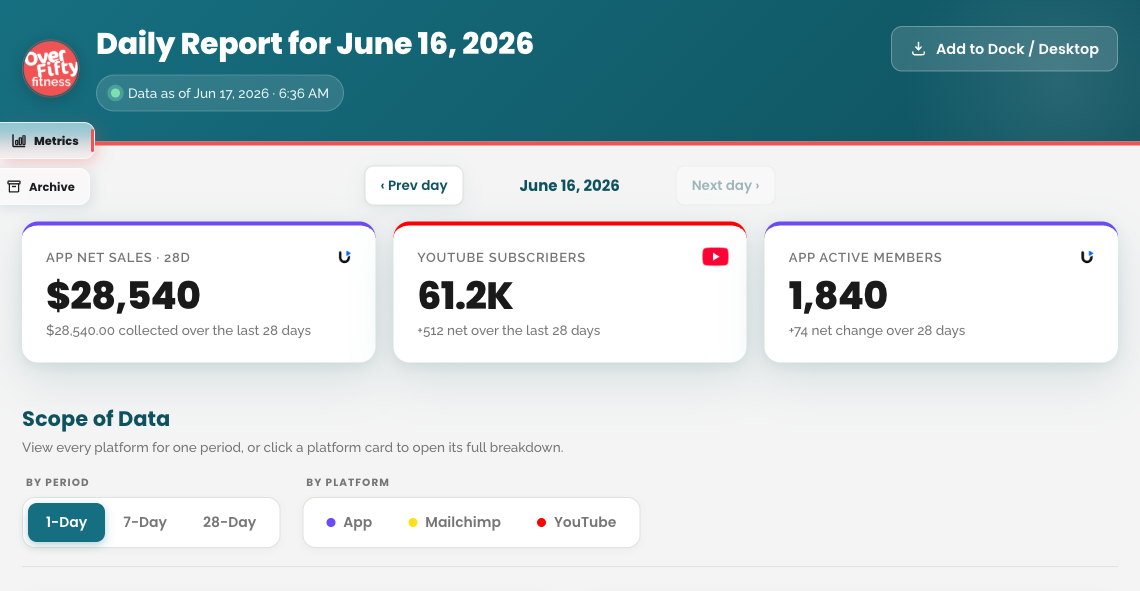
Task: Click the Daily Report for June 16, 2026 title
Action: 315,44
